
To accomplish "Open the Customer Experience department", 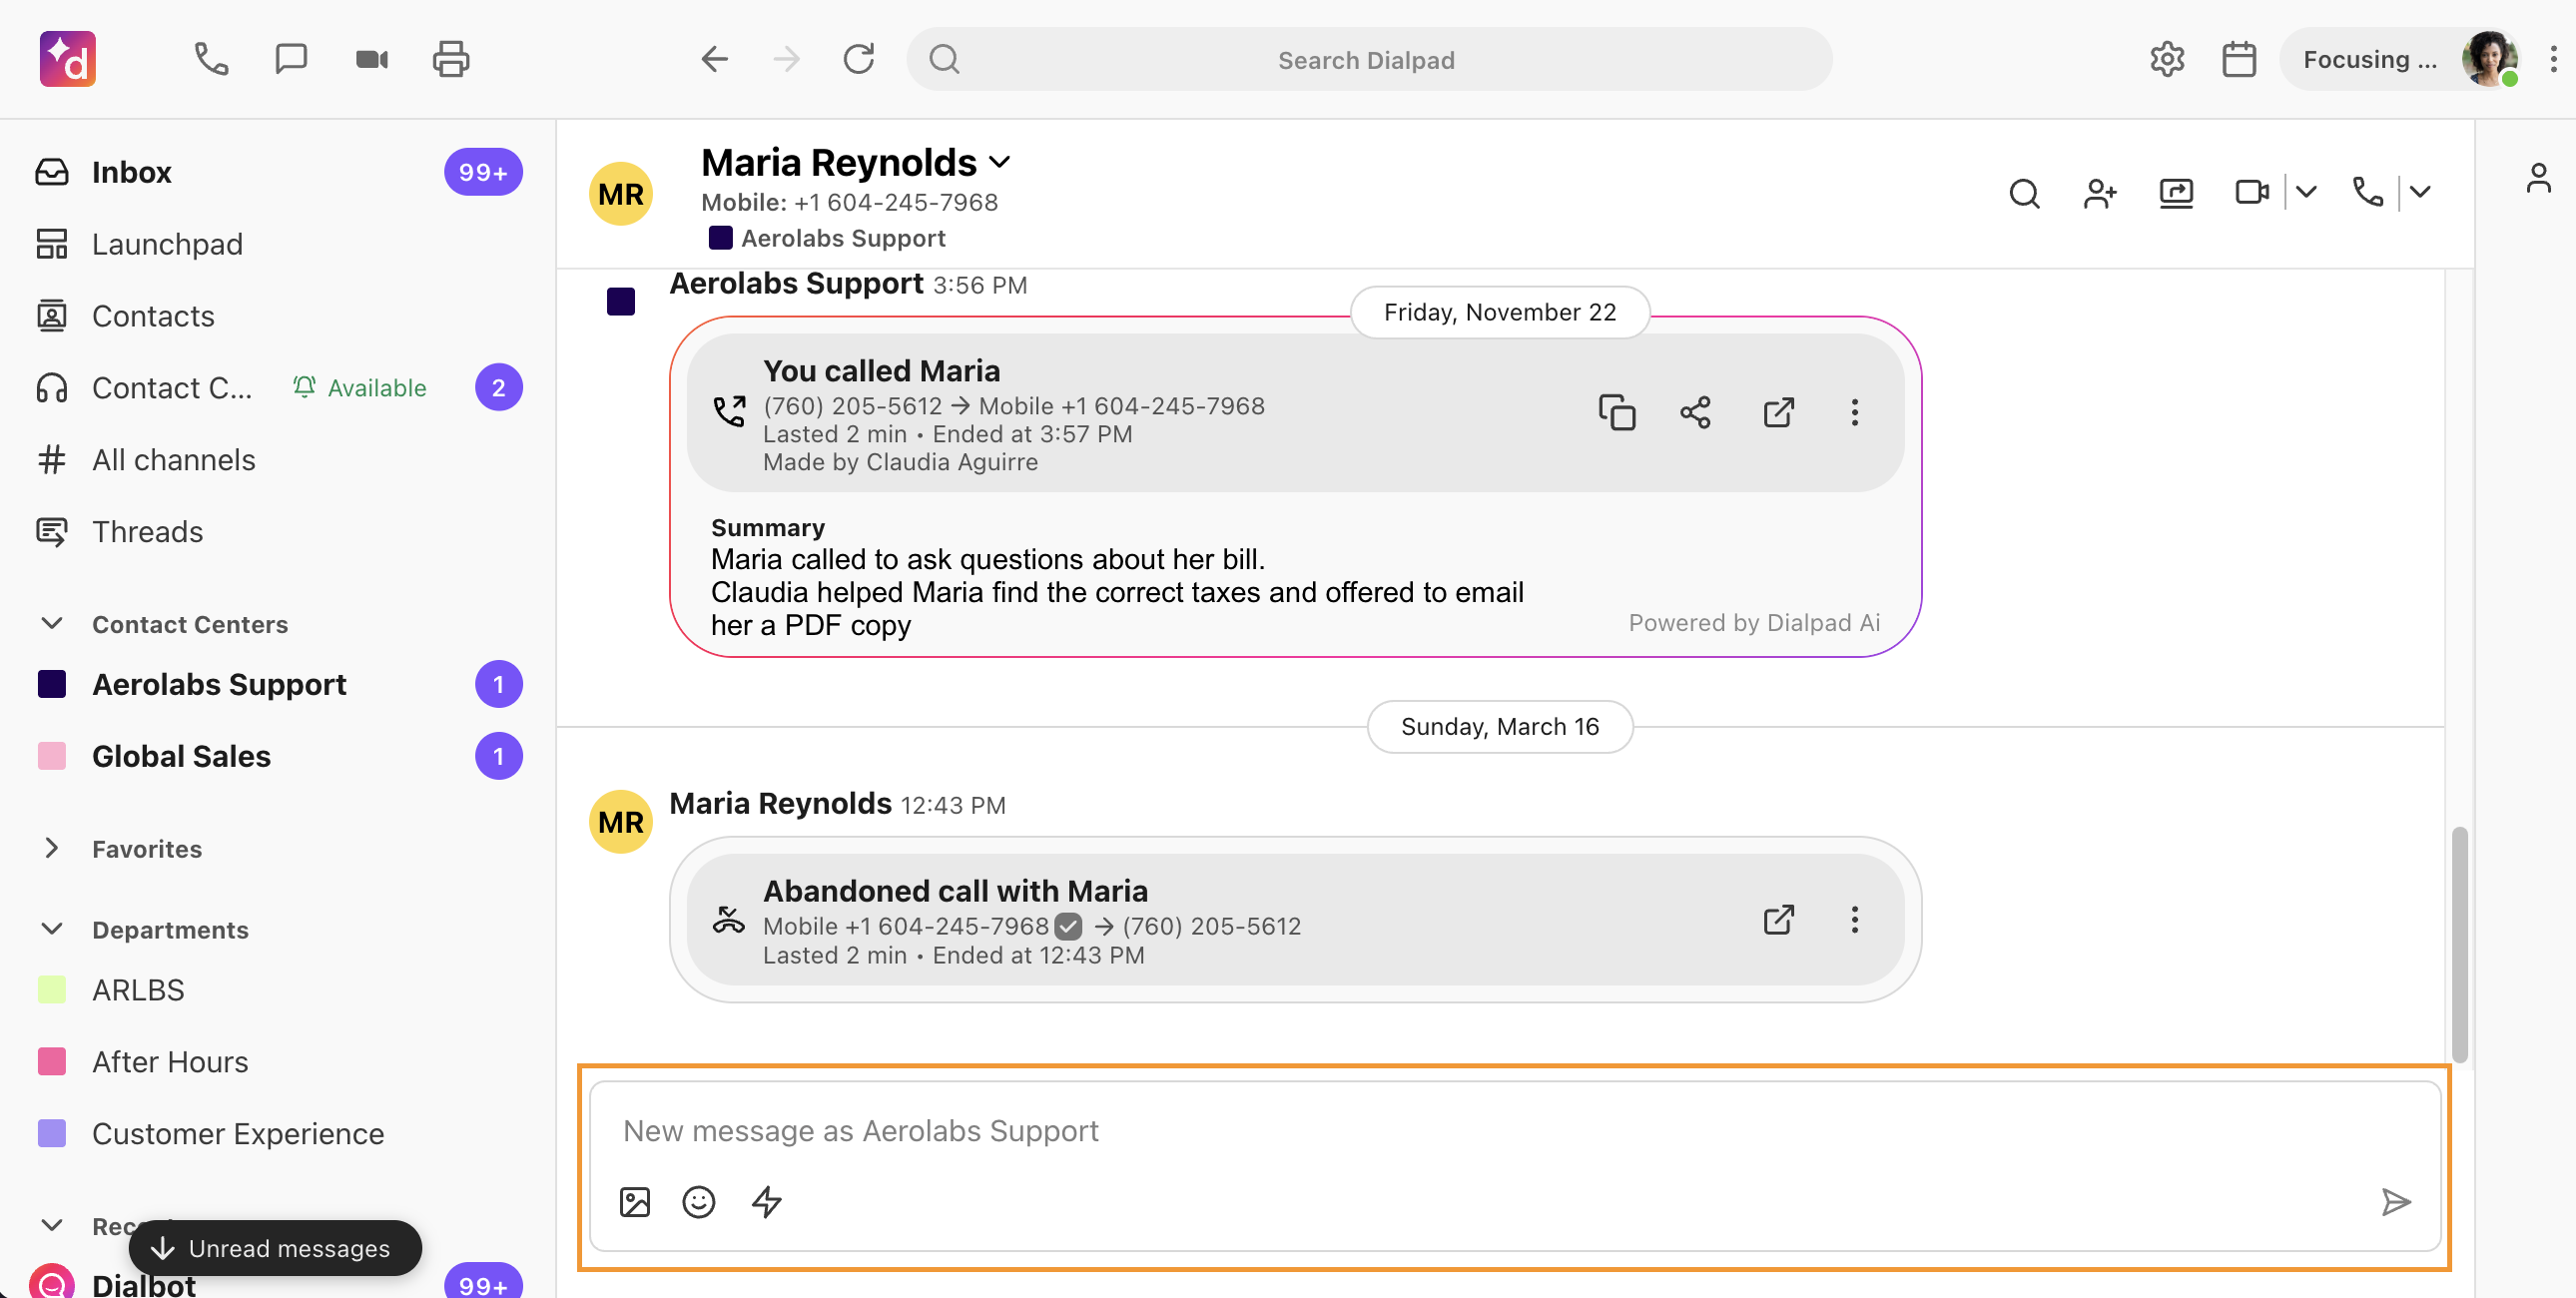I will [278, 1134].
